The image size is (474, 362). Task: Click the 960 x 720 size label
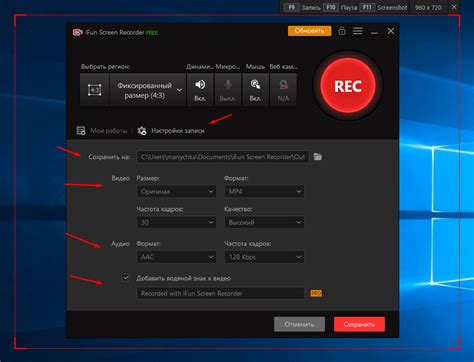(x=428, y=7)
